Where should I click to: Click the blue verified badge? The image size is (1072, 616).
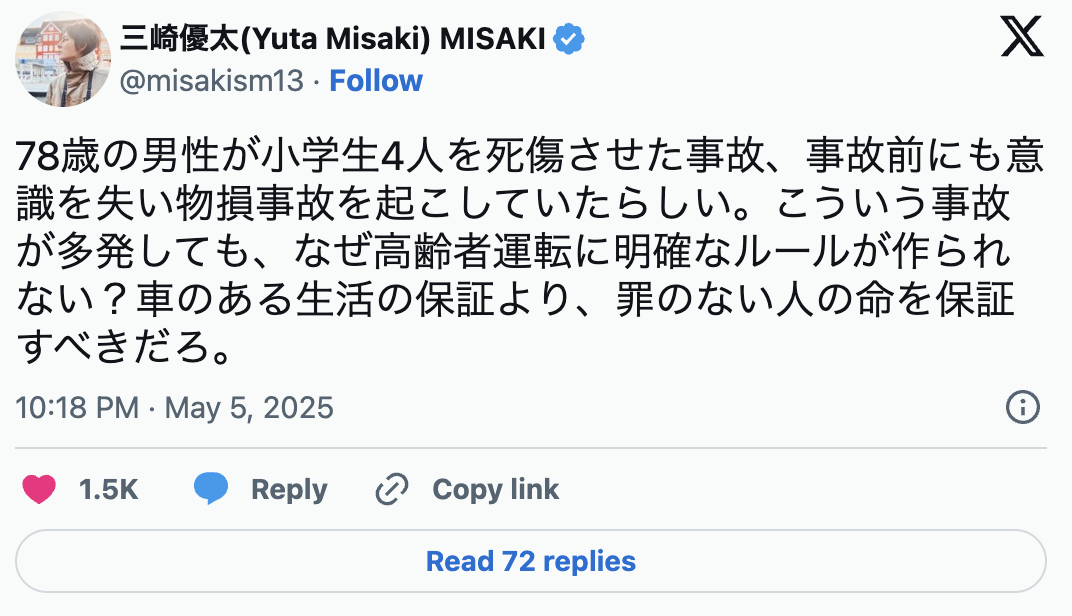tap(570, 39)
